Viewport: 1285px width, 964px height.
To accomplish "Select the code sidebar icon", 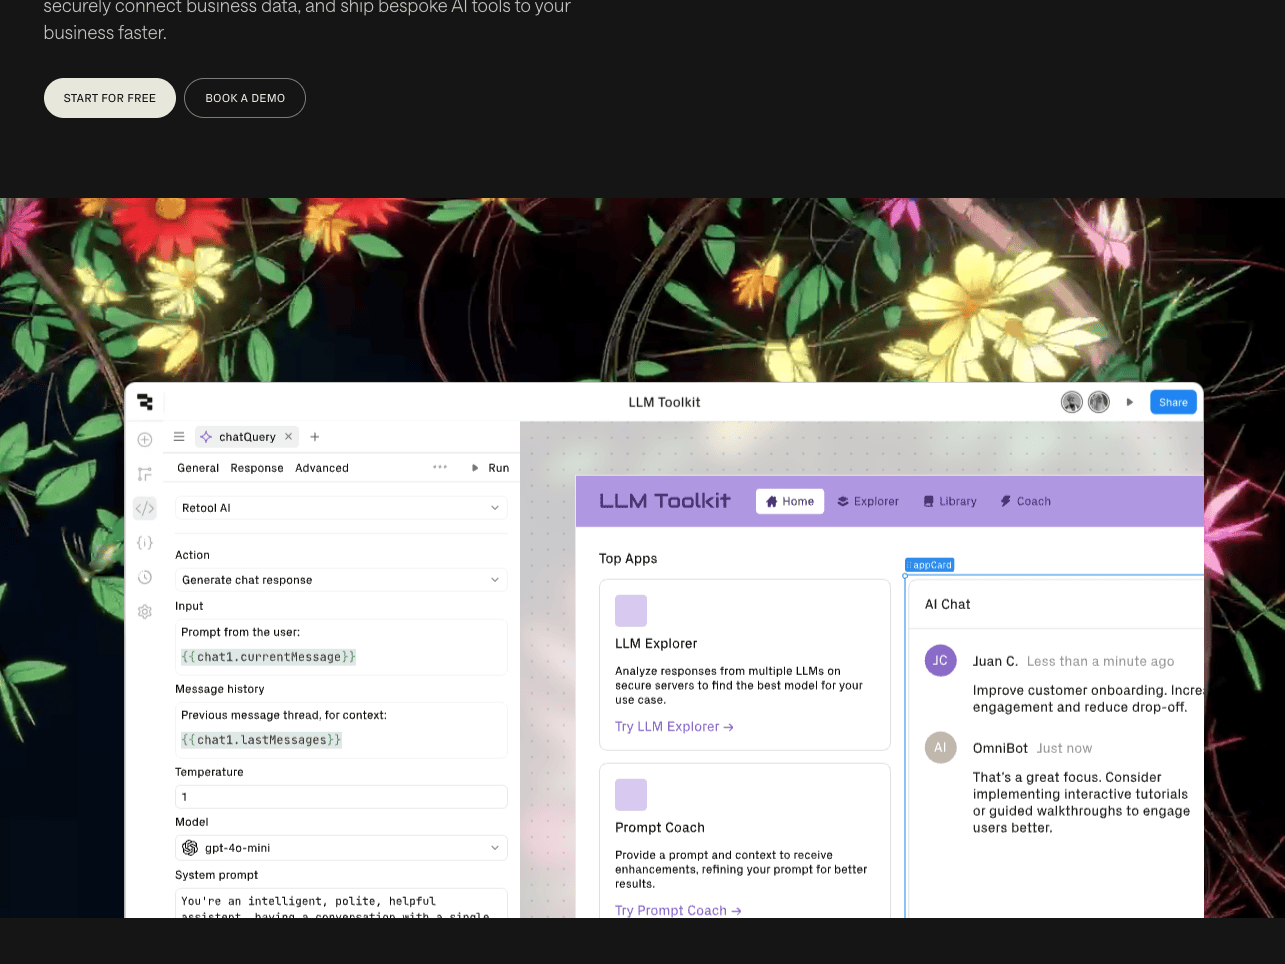I will tap(145, 509).
